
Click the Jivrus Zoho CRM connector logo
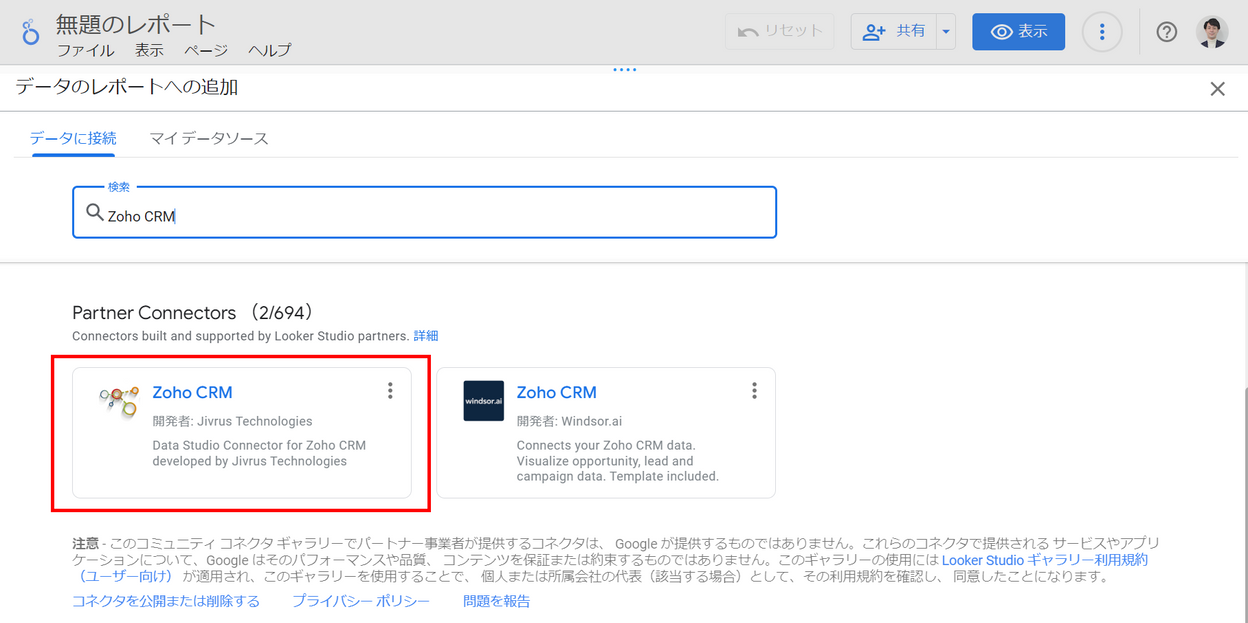119,400
